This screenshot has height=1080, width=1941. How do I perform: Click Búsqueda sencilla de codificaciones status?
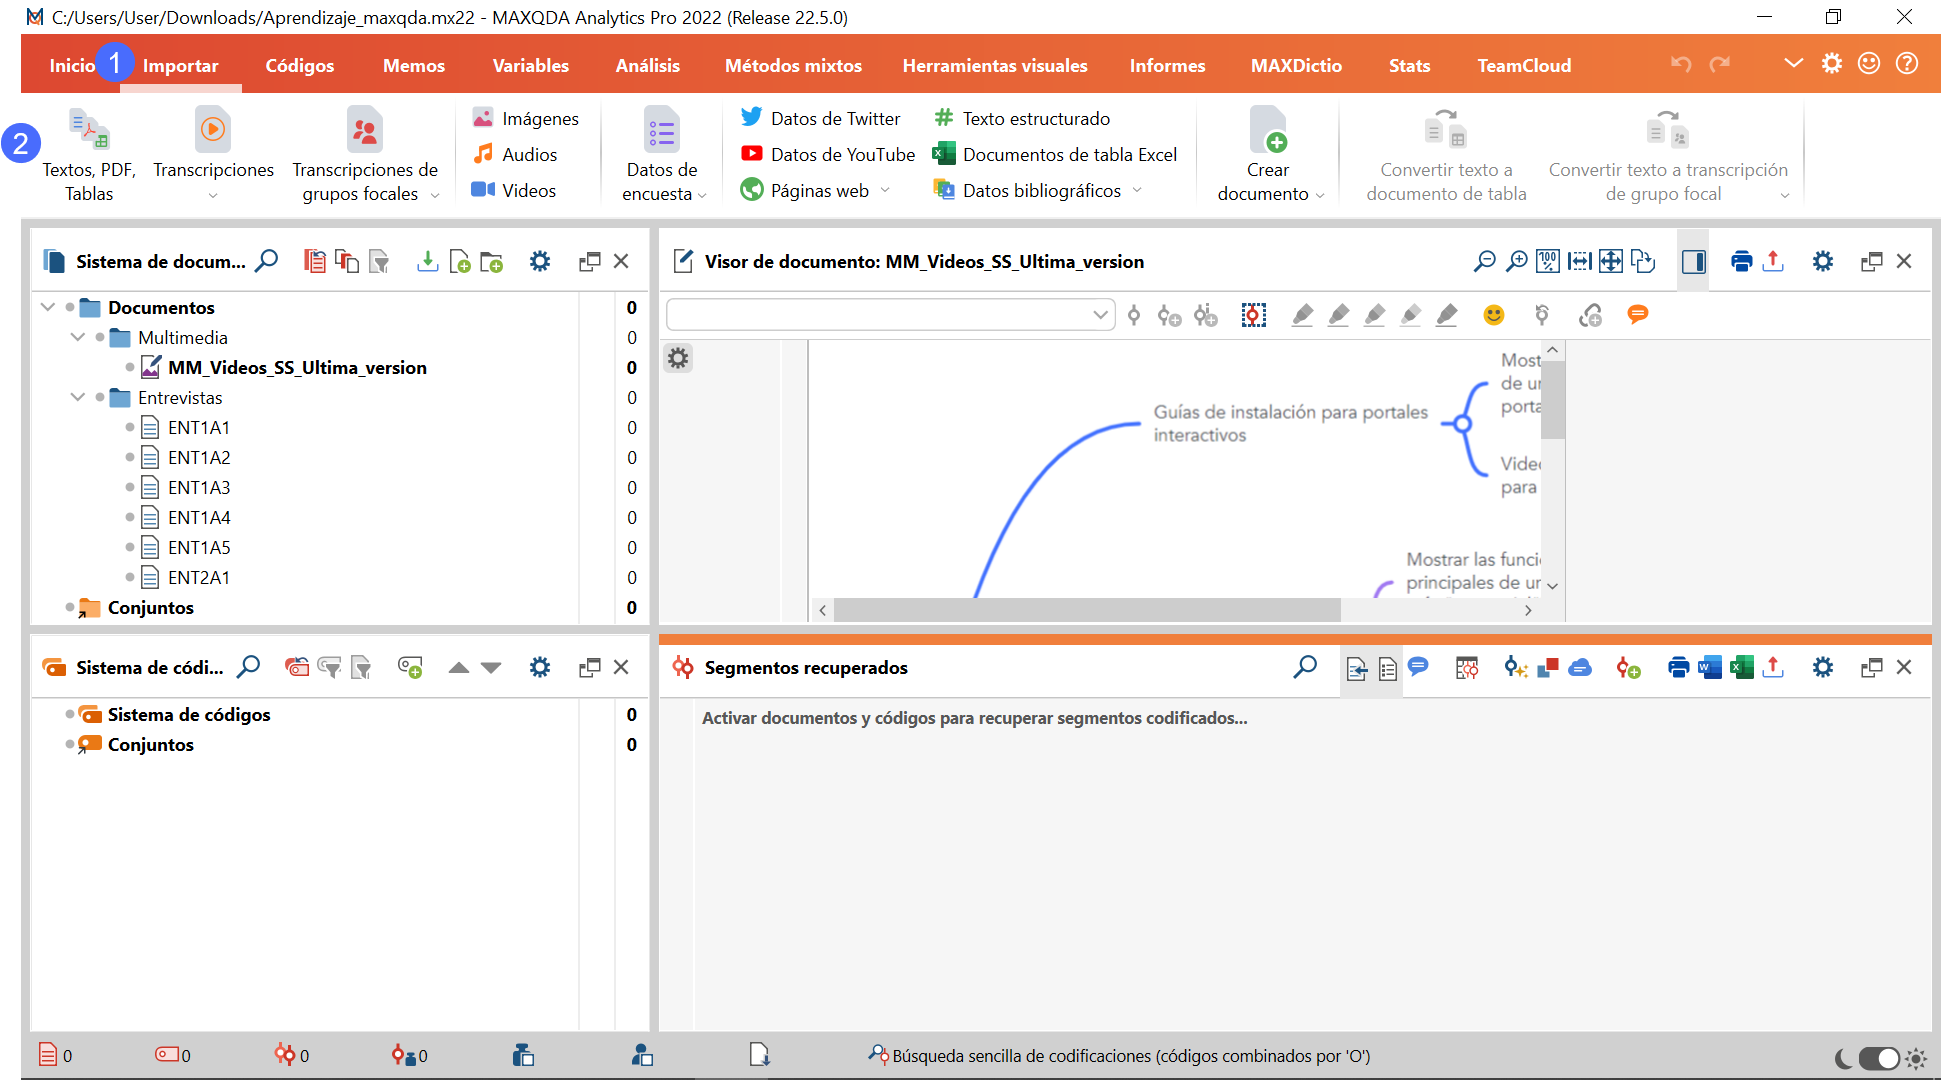(x=1119, y=1056)
